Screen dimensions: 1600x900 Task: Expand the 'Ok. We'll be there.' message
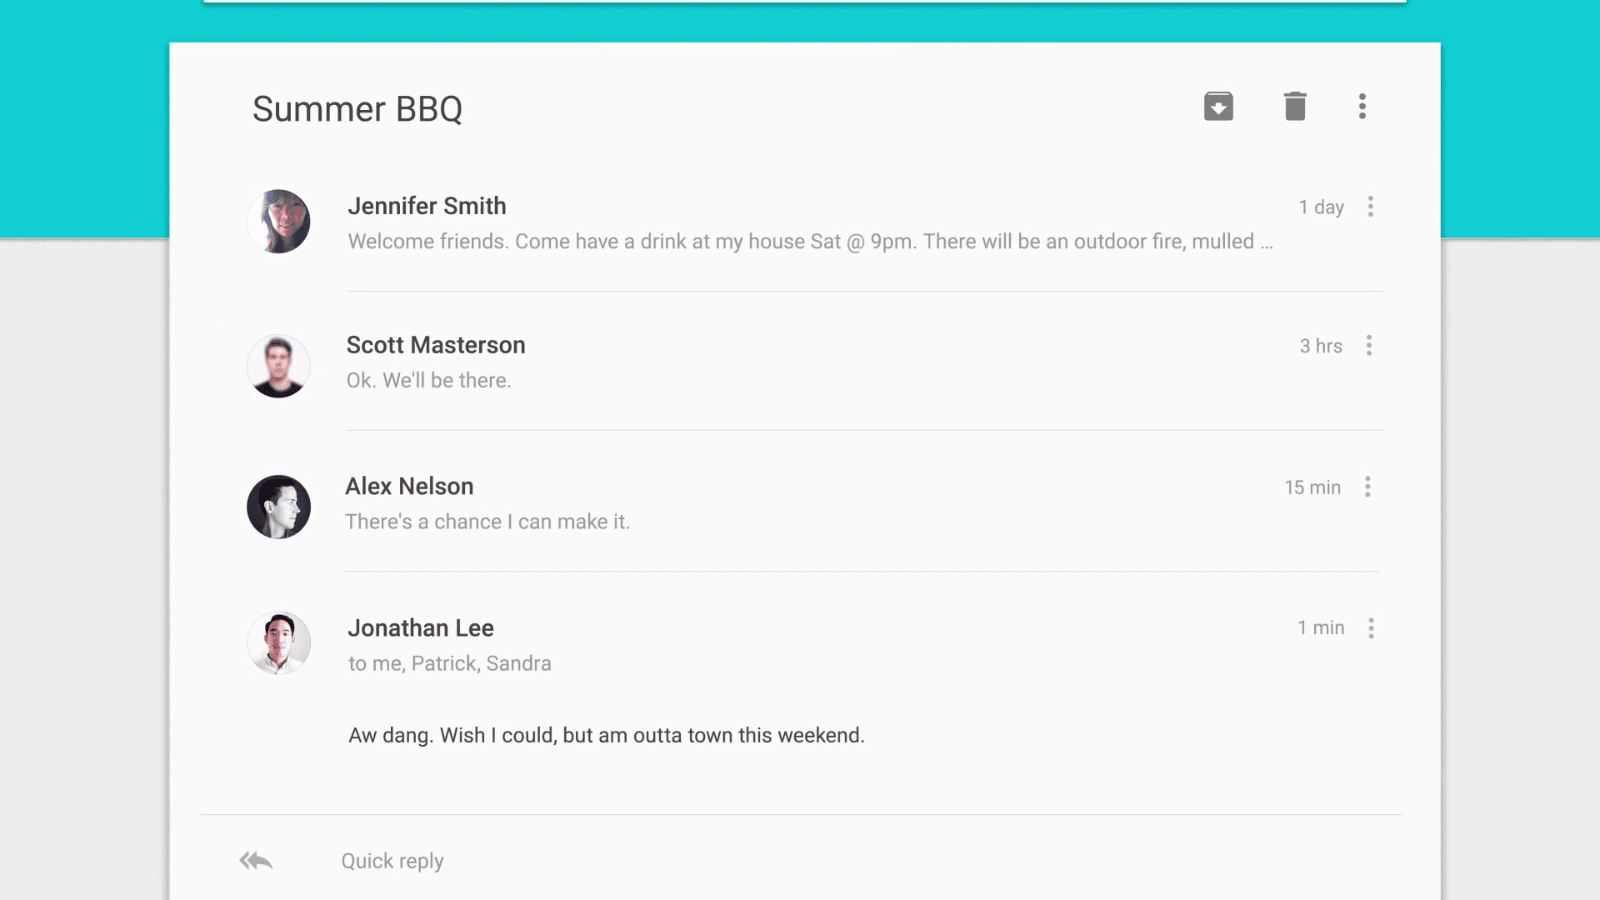tap(429, 380)
